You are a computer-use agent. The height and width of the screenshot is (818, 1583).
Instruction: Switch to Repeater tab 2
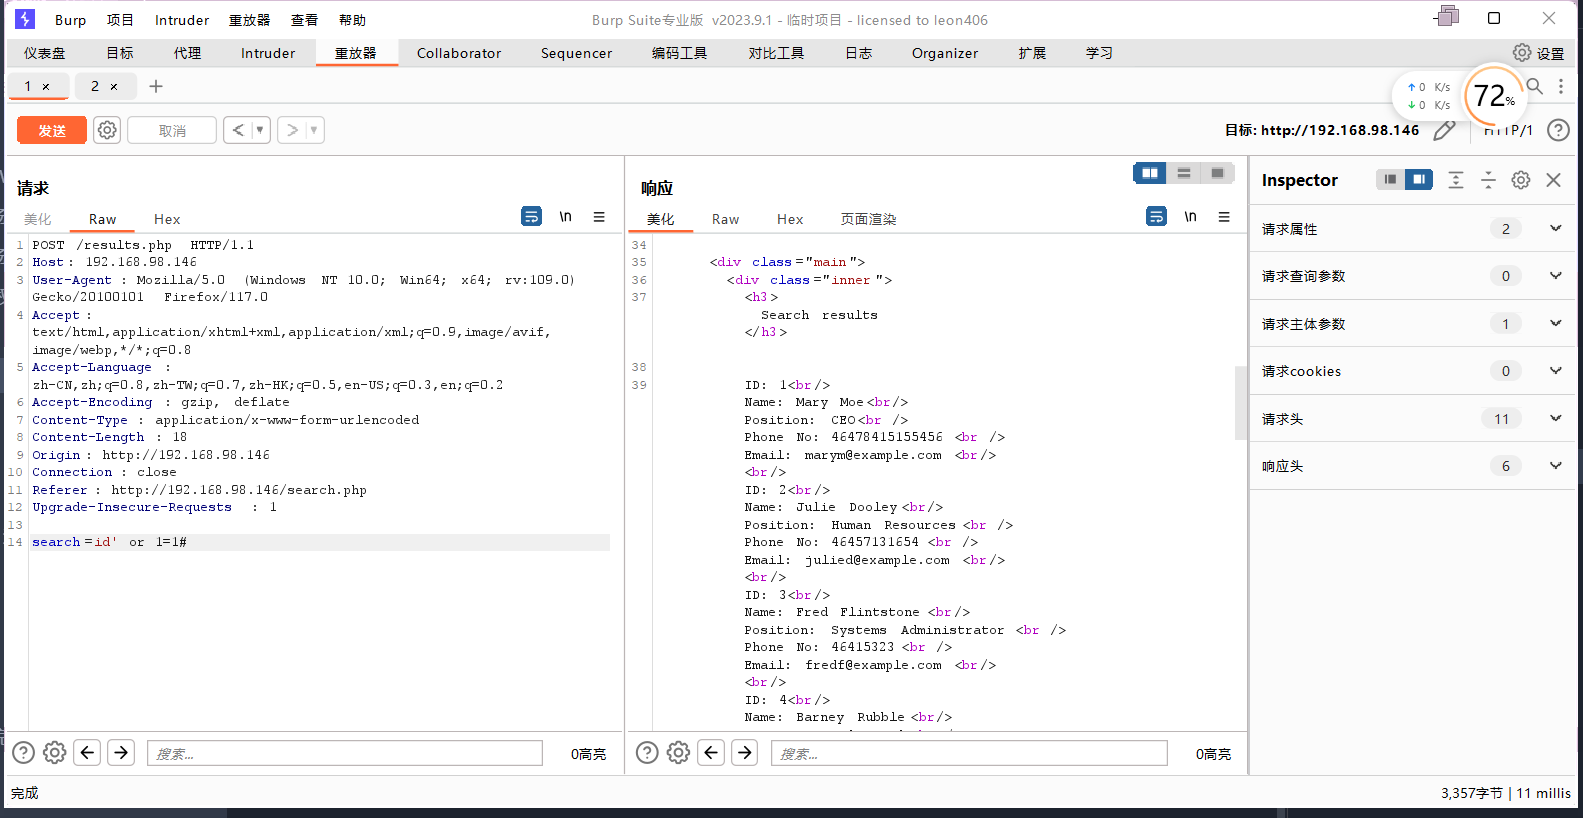(95, 86)
